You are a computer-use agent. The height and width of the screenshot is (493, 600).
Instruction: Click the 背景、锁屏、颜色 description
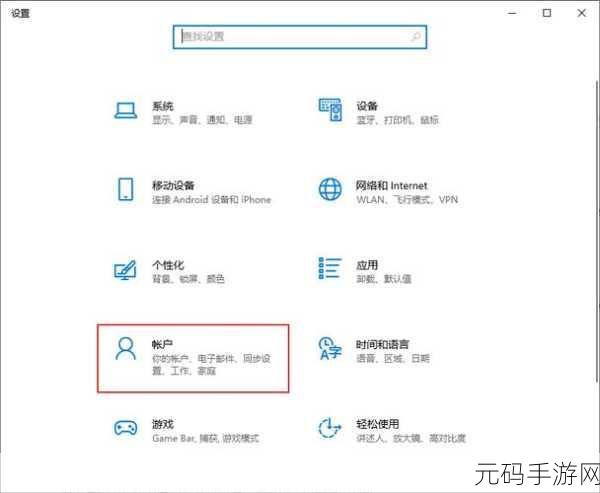[188, 279]
